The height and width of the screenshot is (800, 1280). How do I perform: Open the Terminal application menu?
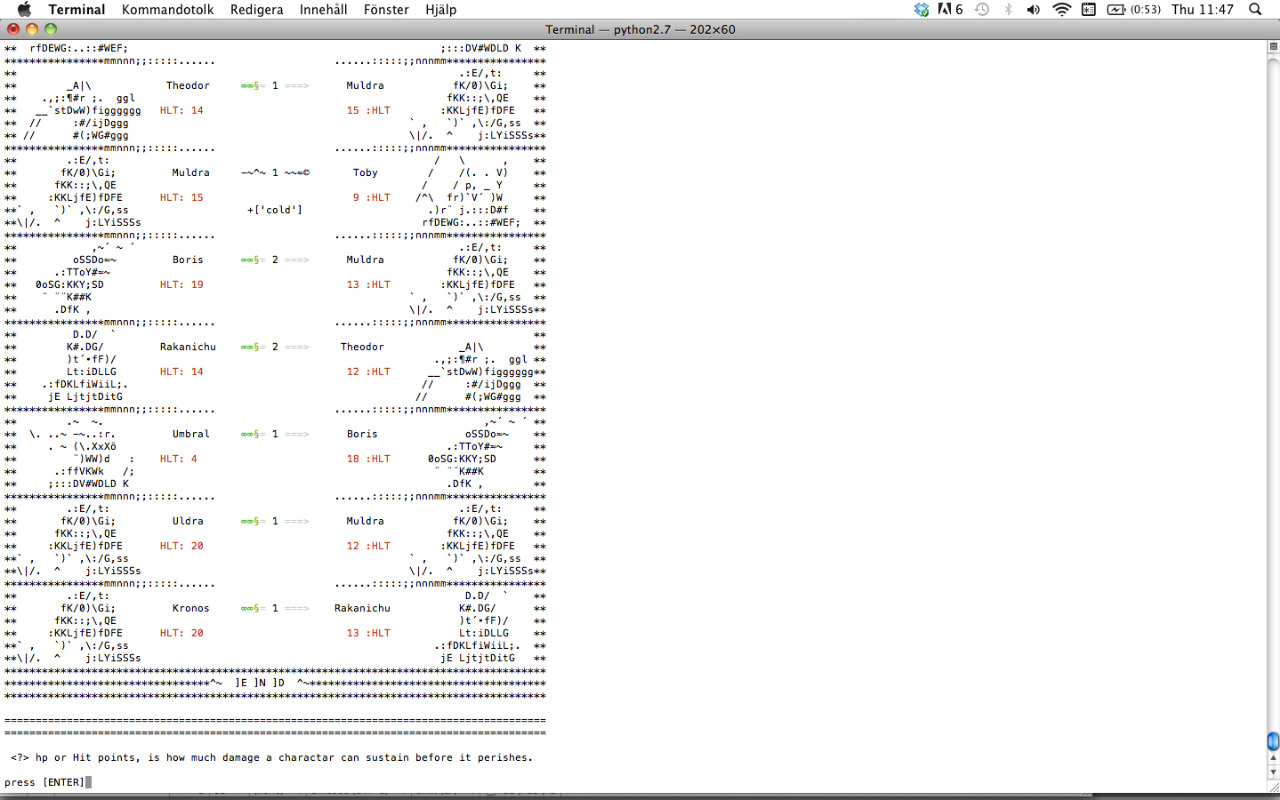[x=76, y=10]
